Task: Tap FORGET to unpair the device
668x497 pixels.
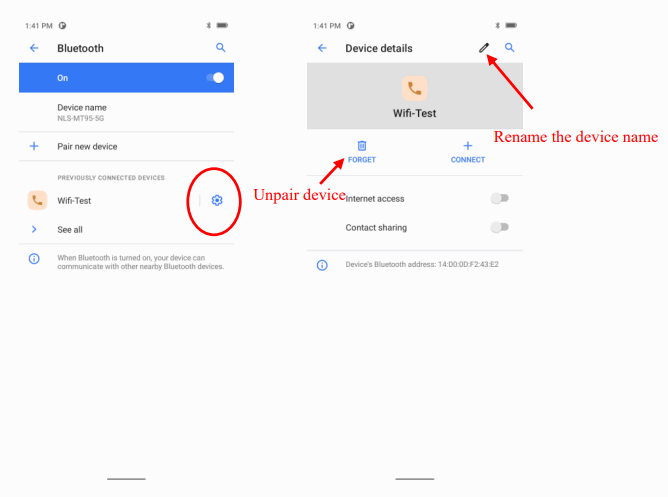Action: (x=362, y=152)
